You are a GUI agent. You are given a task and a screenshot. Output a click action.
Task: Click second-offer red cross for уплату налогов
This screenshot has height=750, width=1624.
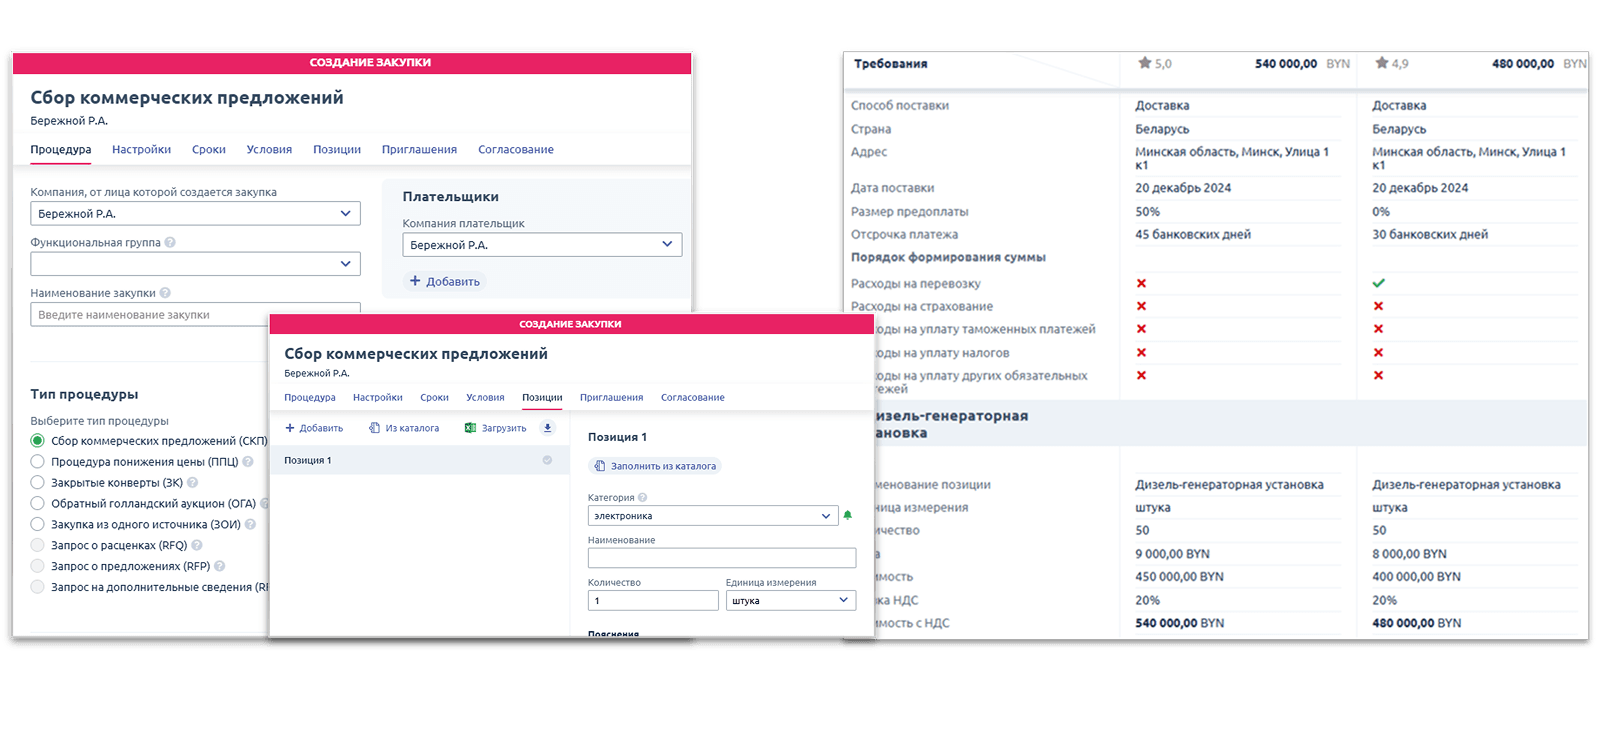(1379, 353)
